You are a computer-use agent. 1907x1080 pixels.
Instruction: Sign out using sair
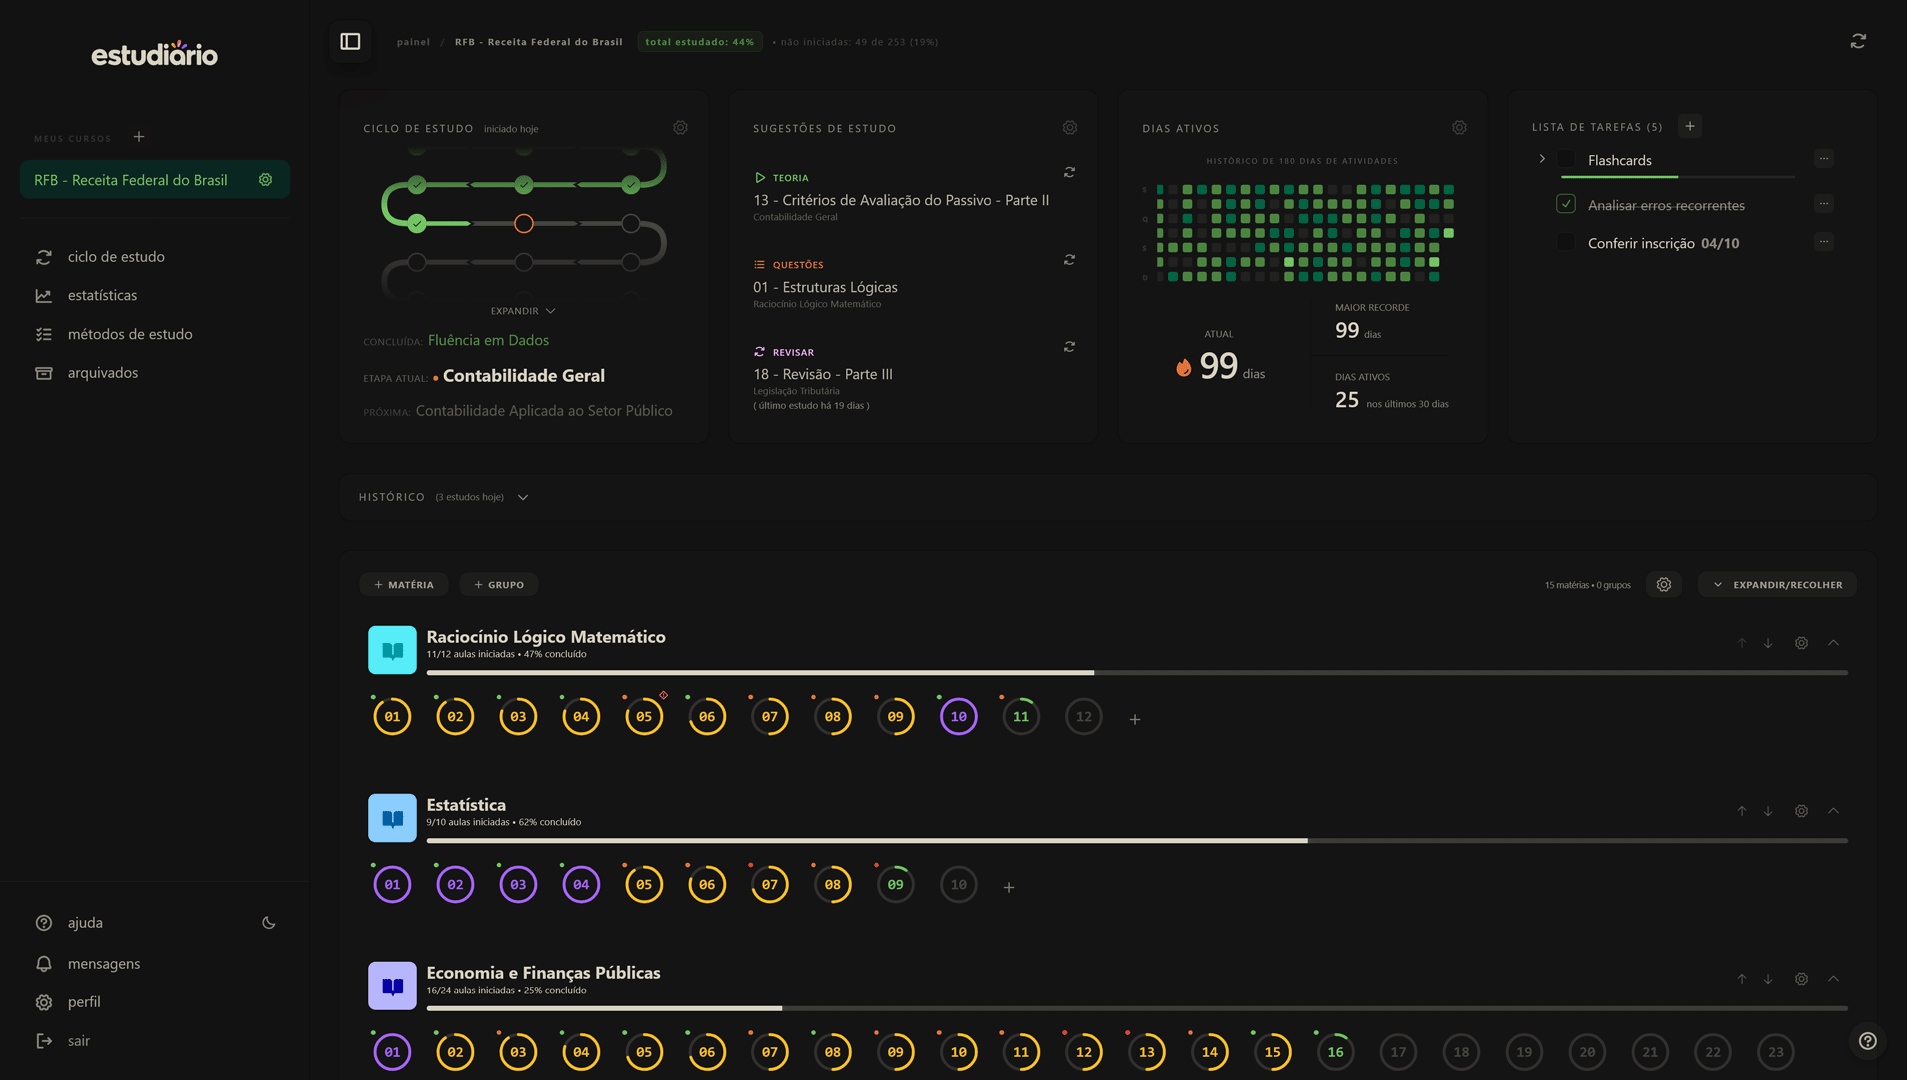click(x=78, y=1041)
